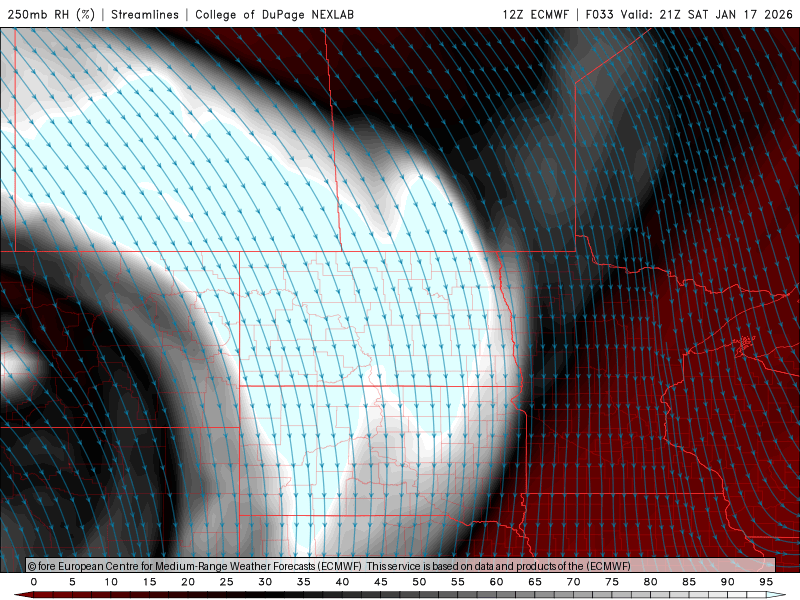The image size is (800, 600).
Task: Click colorbar label '70'
Action: coord(573,582)
